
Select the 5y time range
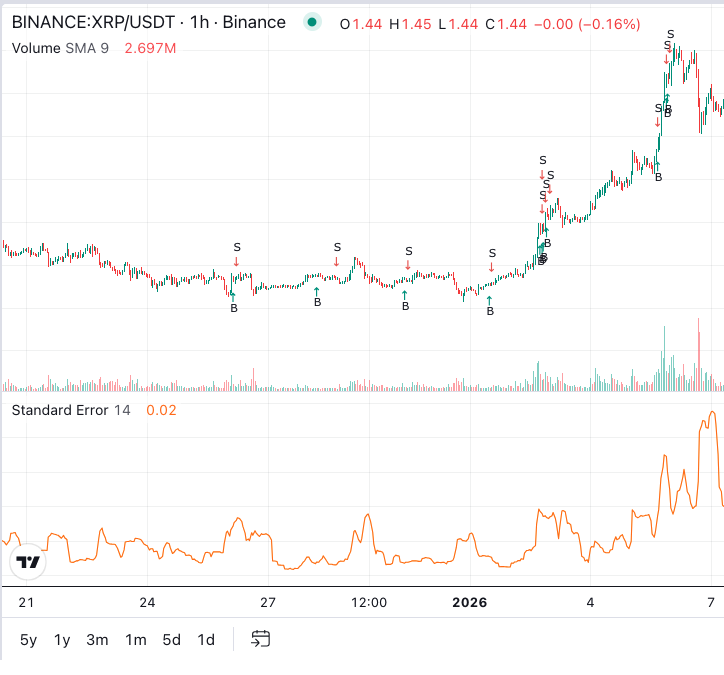click(28, 640)
